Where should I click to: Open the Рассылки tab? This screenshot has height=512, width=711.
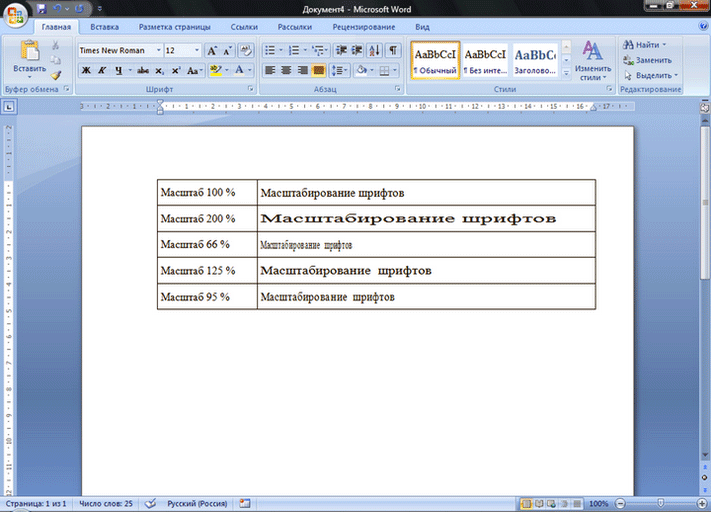pos(295,27)
